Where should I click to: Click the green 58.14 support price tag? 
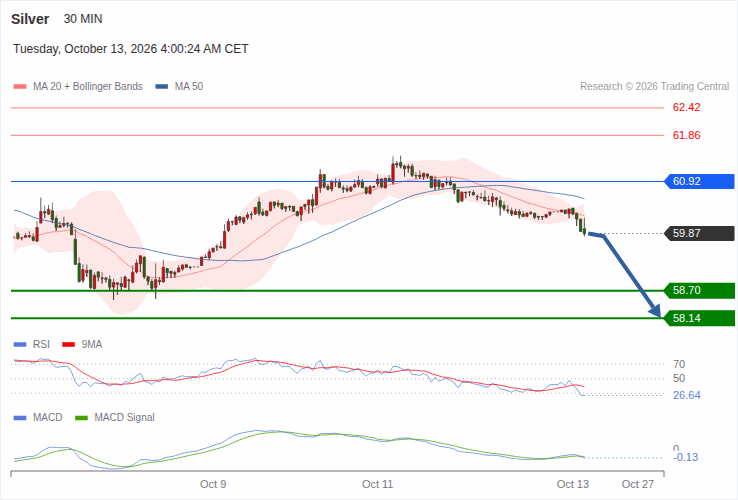point(699,318)
